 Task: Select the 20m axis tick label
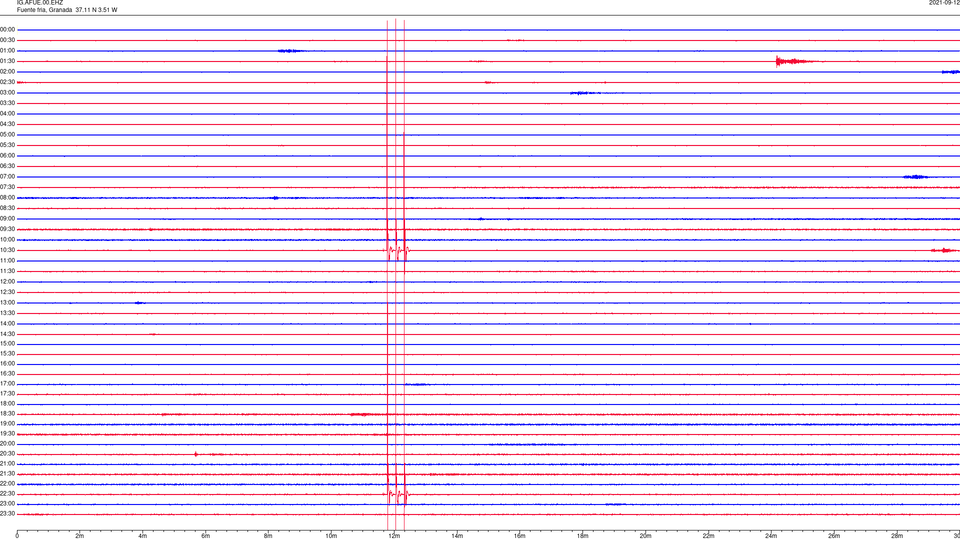(x=645, y=536)
